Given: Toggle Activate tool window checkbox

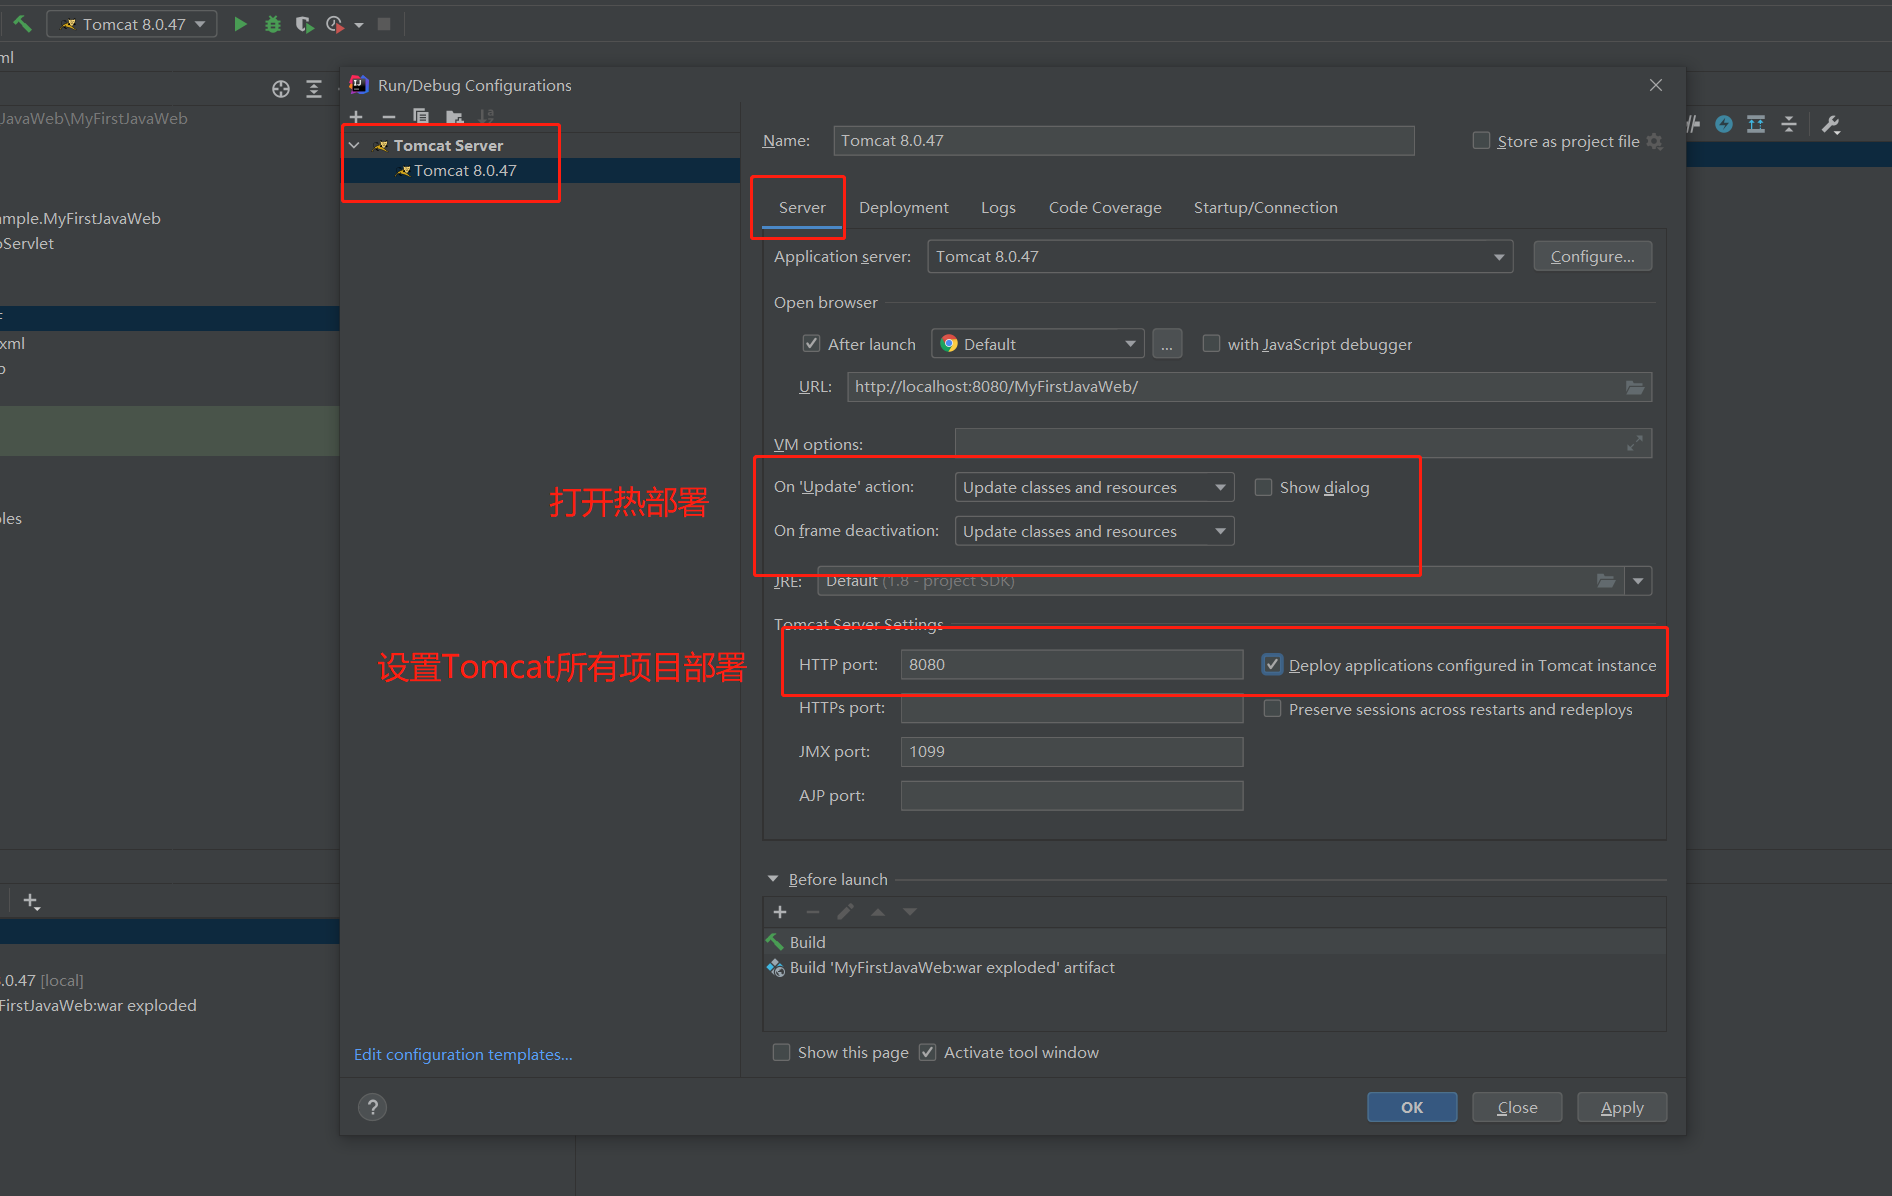Looking at the screenshot, I should point(927,1052).
